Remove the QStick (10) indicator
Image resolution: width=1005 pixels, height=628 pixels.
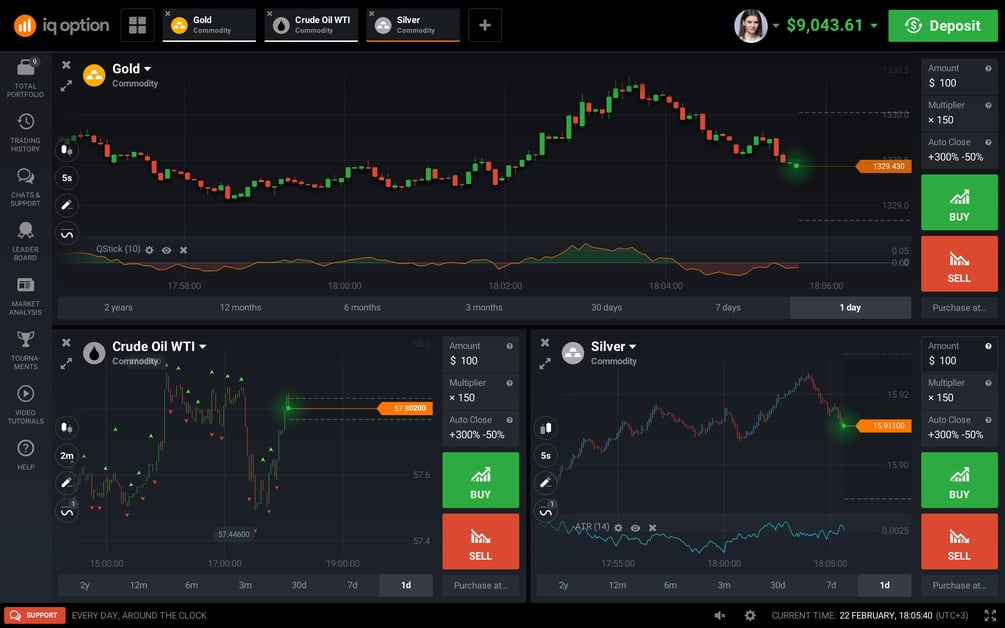point(183,250)
